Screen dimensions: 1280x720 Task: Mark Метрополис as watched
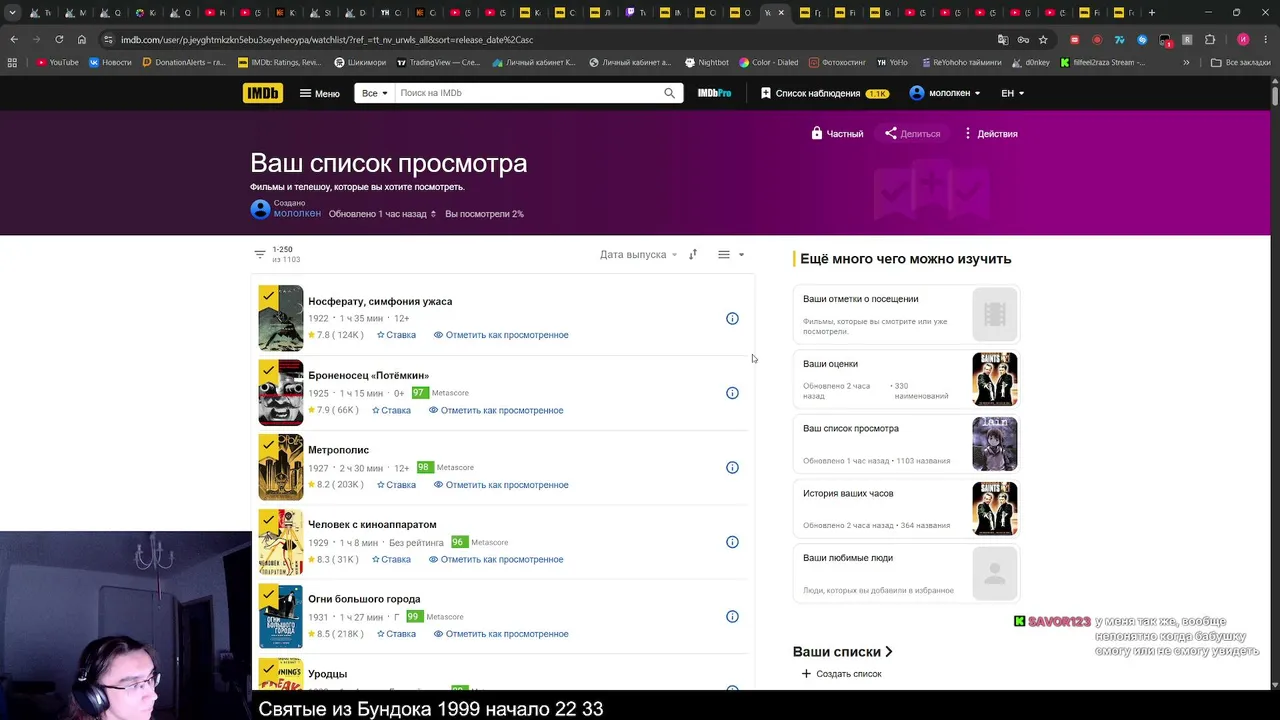(501, 485)
